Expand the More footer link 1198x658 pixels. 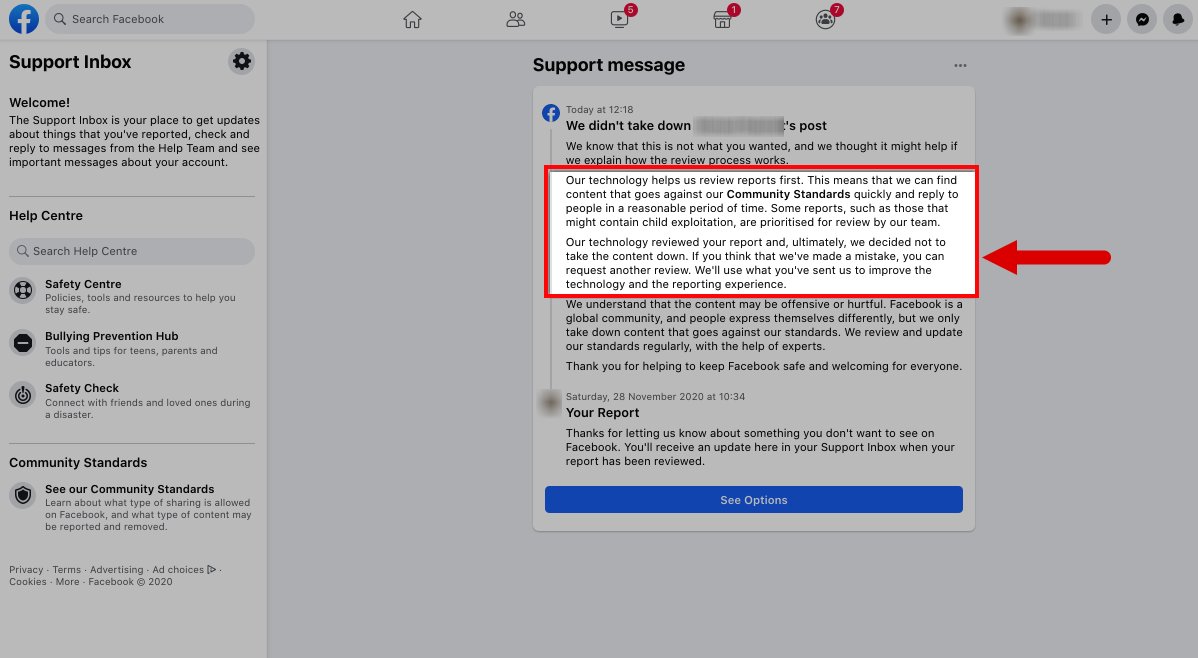pyautogui.click(x=67, y=582)
